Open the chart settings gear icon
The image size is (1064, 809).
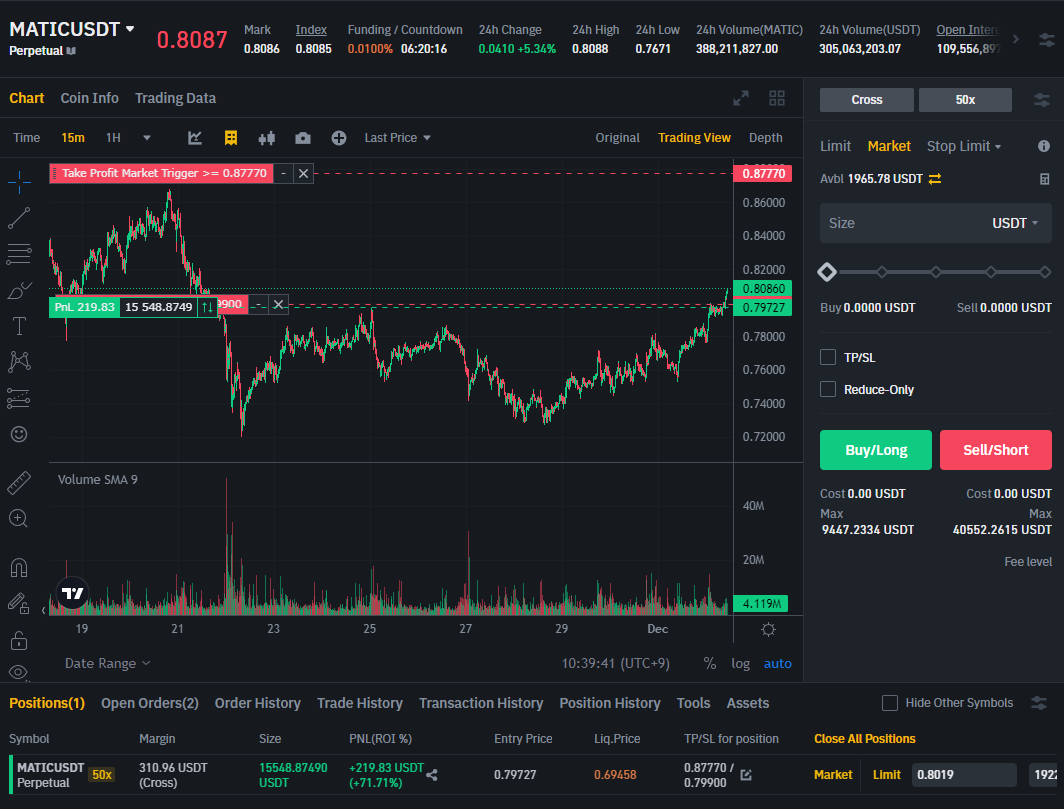click(x=768, y=629)
